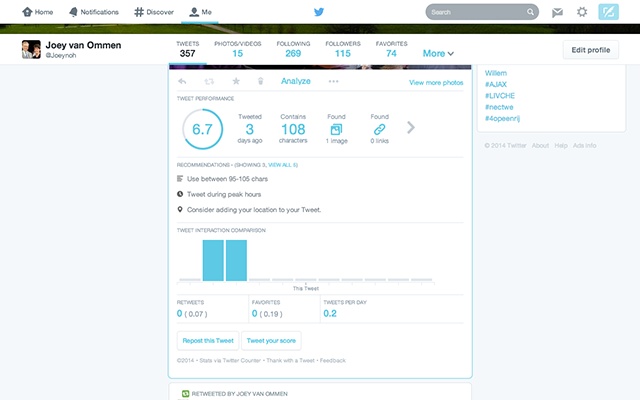The height and width of the screenshot is (400, 640).
Task: Open Followers 115 list
Action: coord(343,49)
